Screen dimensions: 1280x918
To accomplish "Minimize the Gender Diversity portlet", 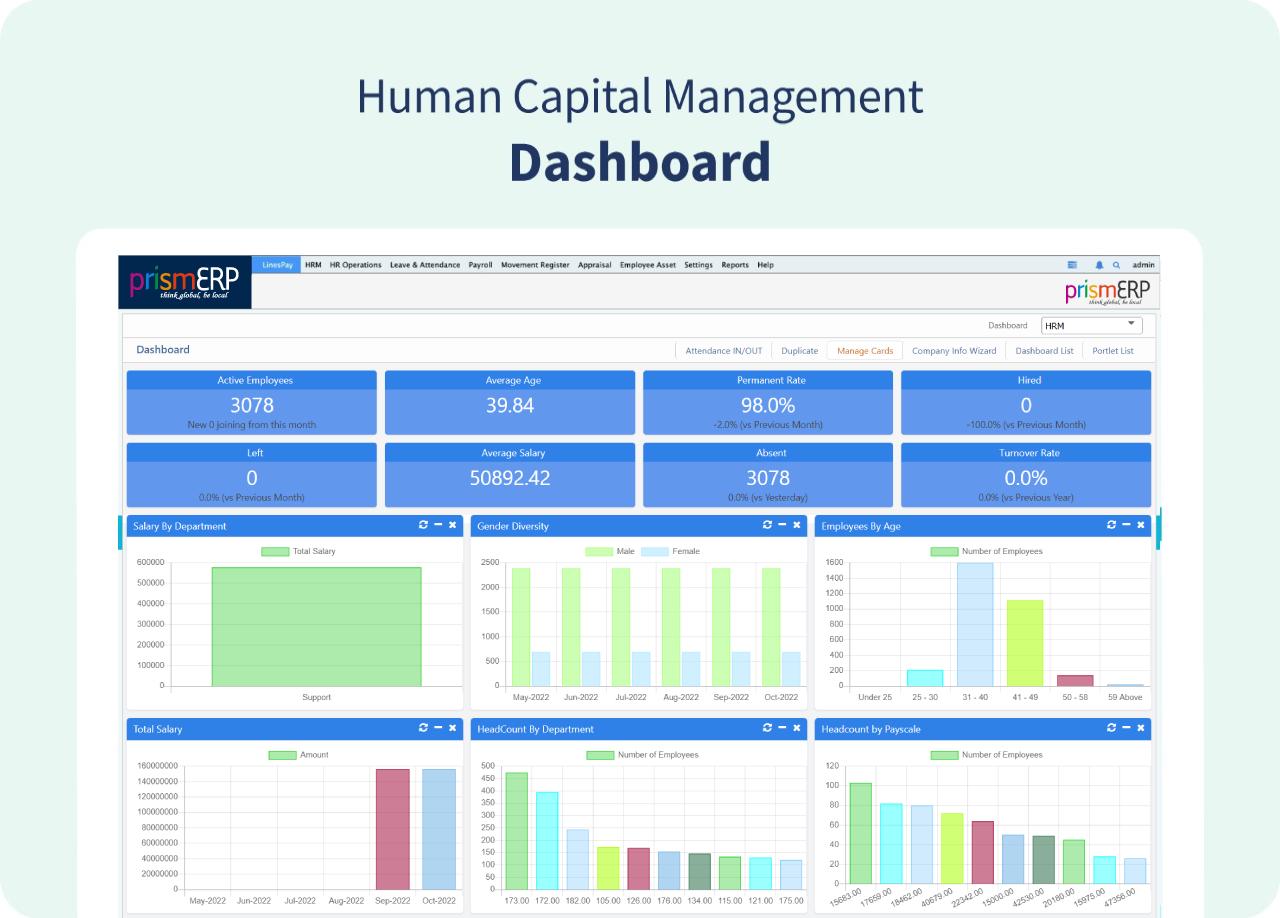I will 782,525.
